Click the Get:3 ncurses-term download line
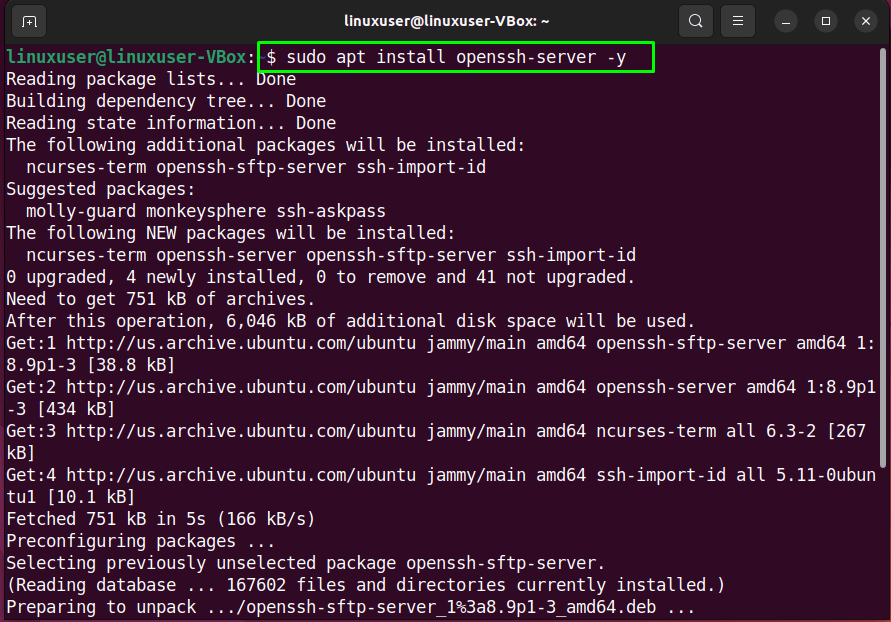The height and width of the screenshot is (622, 891). 436,431
